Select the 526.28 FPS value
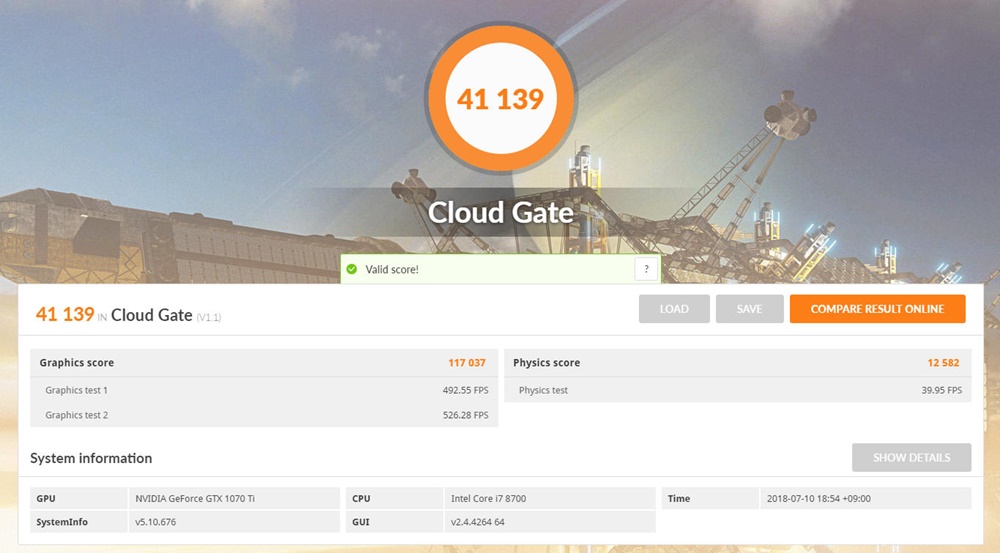 [466, 415]
